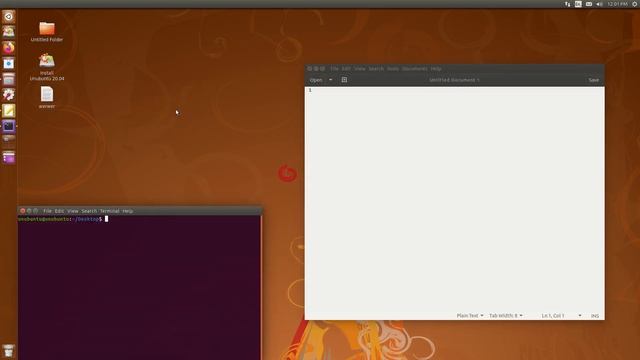Open the terminal File menu

47,211
